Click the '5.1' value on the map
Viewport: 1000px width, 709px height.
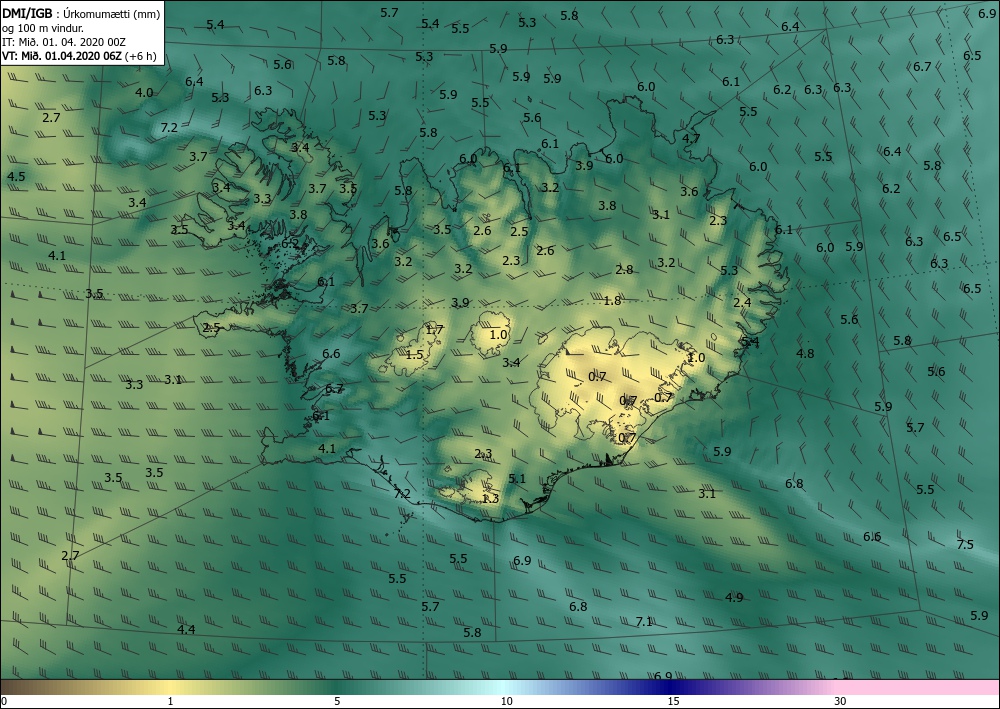[x=517, y=478]
